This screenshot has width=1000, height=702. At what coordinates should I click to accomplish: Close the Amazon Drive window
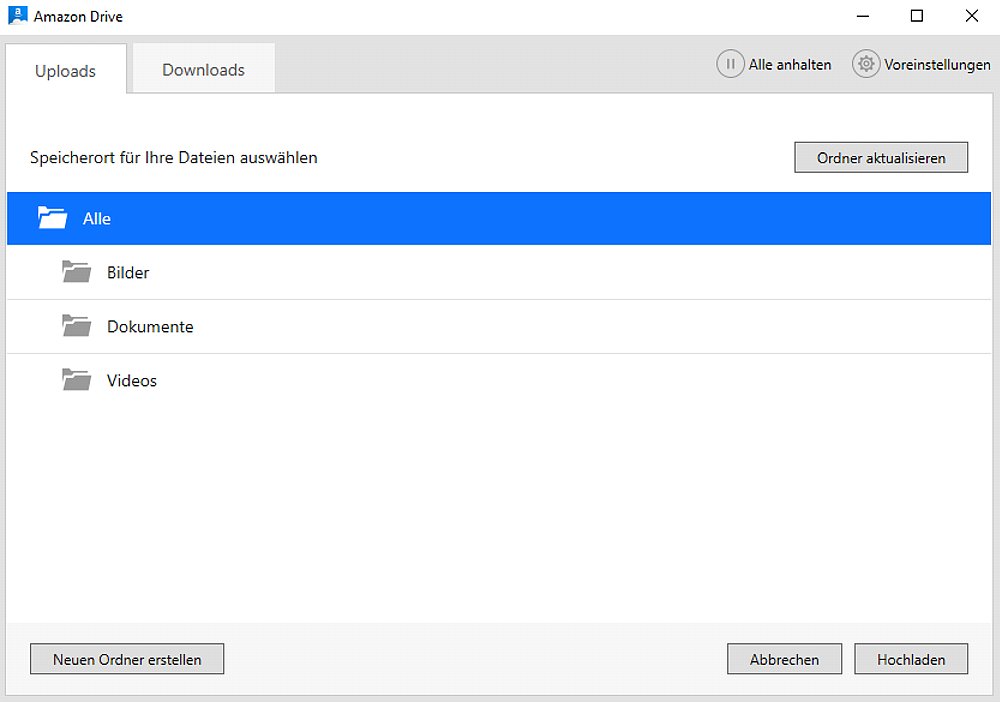click(971, 16)
